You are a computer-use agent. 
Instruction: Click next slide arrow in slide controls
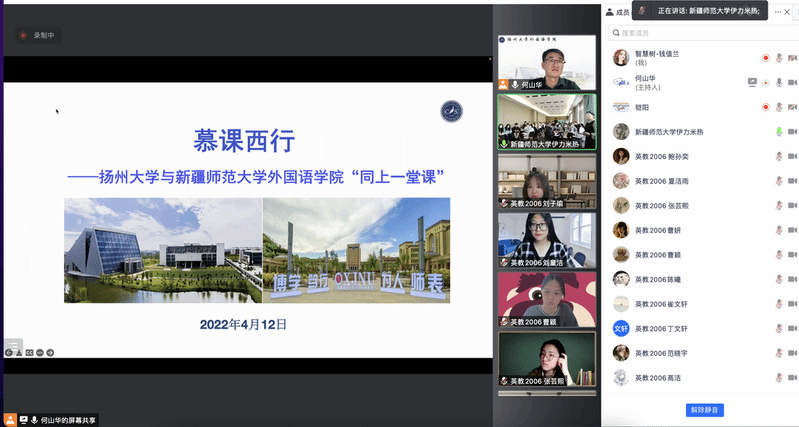pyautogui.click(x=49, y=352)
